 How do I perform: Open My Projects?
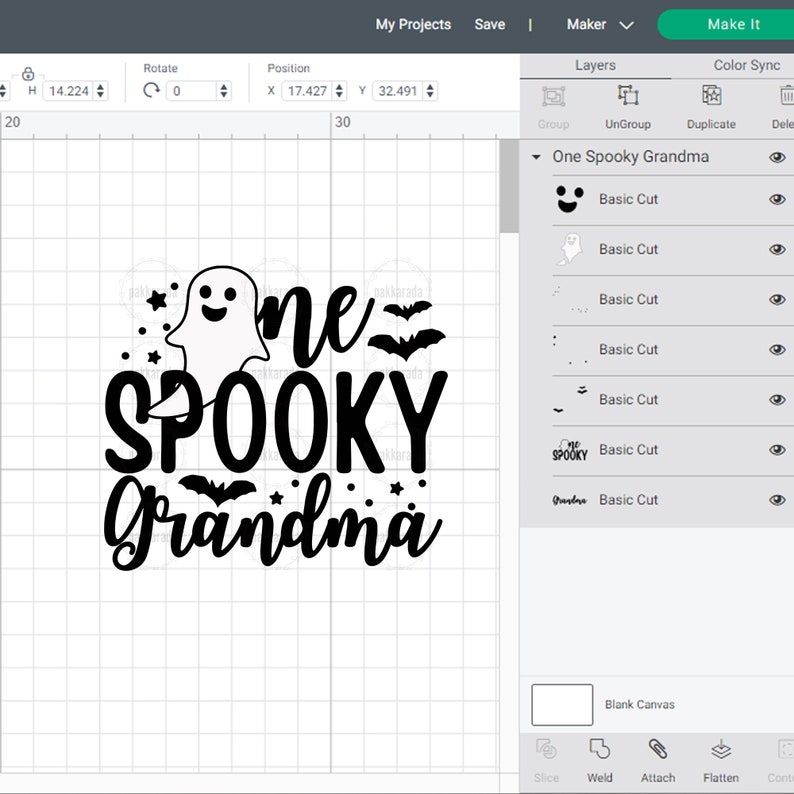pyautogui.click(x=413, y=24)
